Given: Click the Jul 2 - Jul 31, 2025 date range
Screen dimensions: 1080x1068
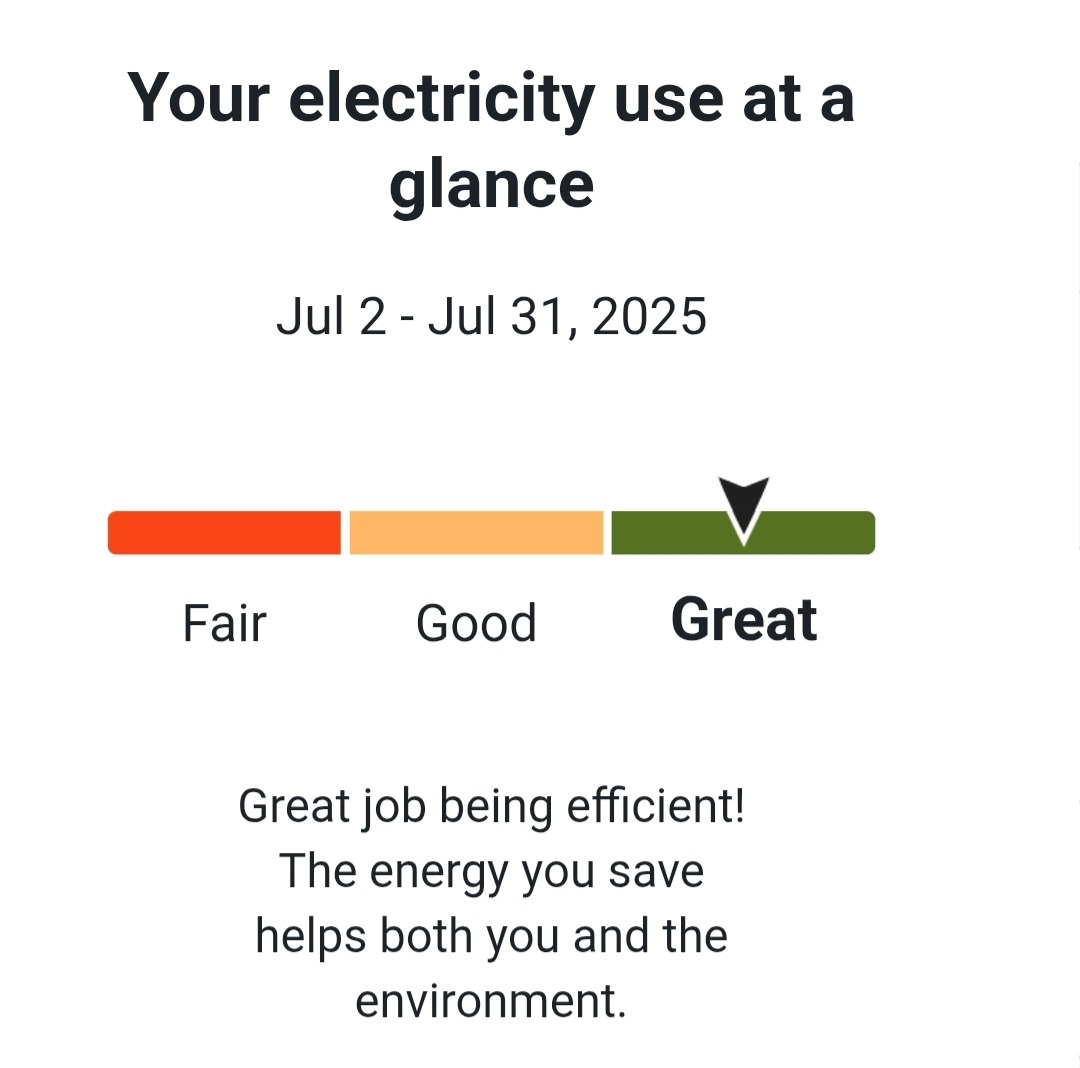Looking at the screenshot, I should click(x=491, y=317).
